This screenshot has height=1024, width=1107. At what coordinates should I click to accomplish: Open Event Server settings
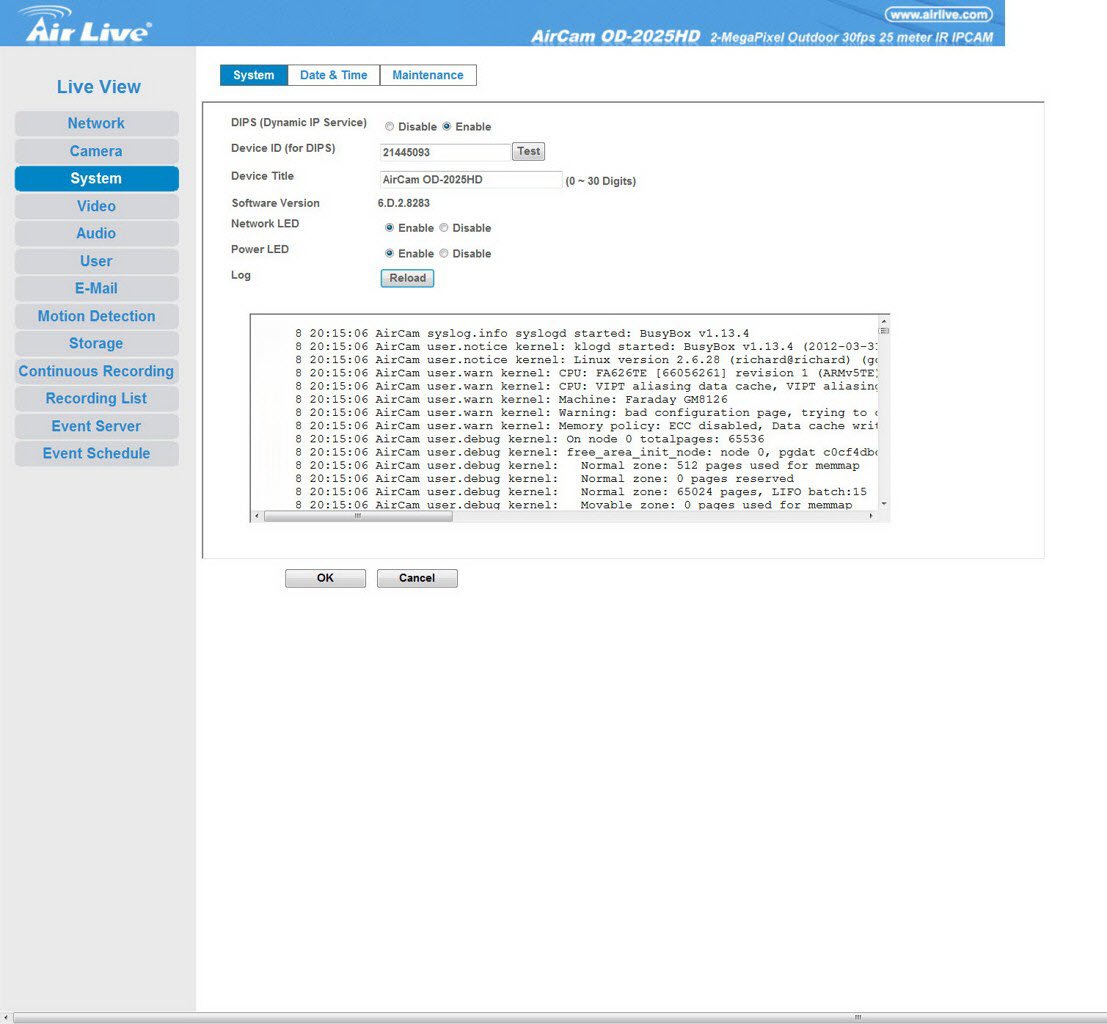97,427
